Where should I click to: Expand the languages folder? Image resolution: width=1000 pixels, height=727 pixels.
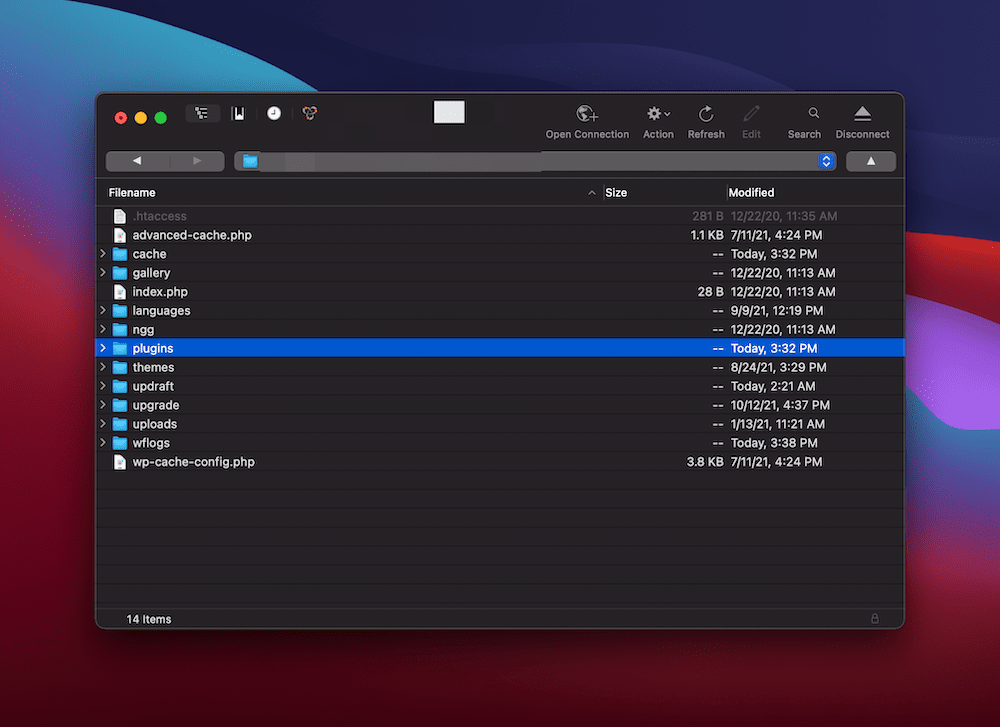pyautogui.click(x=103, y=311)
